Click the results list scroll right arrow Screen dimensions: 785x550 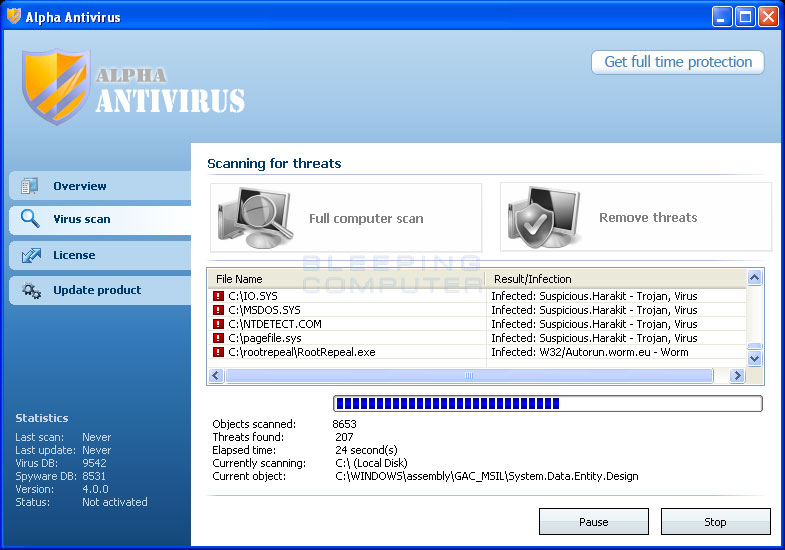tap(737, 375)
